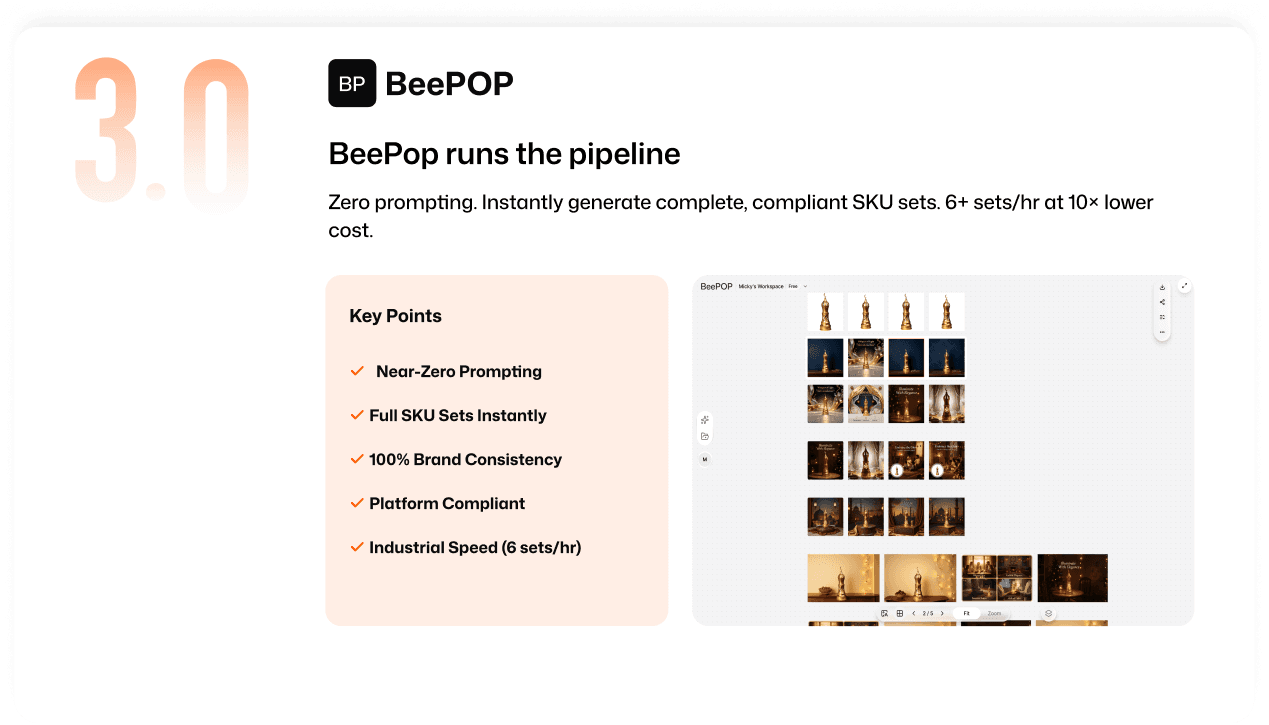Click checkmark beside Near-Zero Prompting
Screen dimensions: 1269x725
click(357, 371)
